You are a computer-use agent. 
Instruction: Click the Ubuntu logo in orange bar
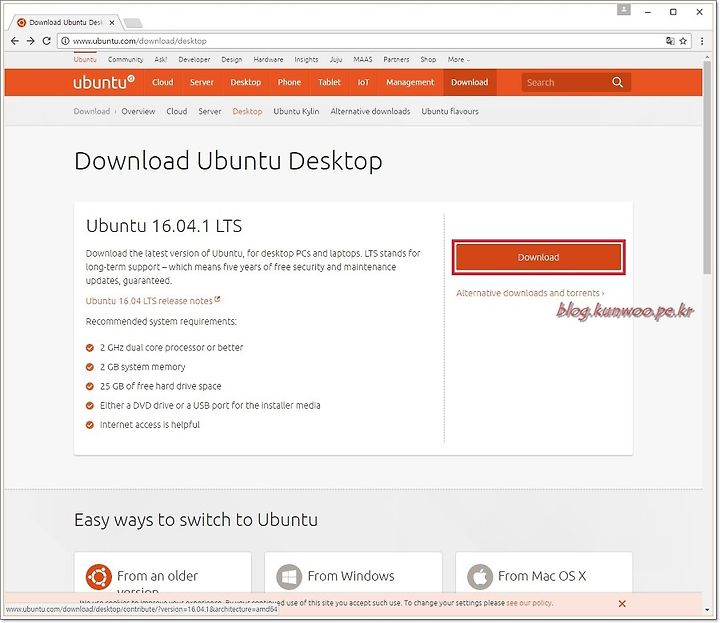[x=104, y=82]
